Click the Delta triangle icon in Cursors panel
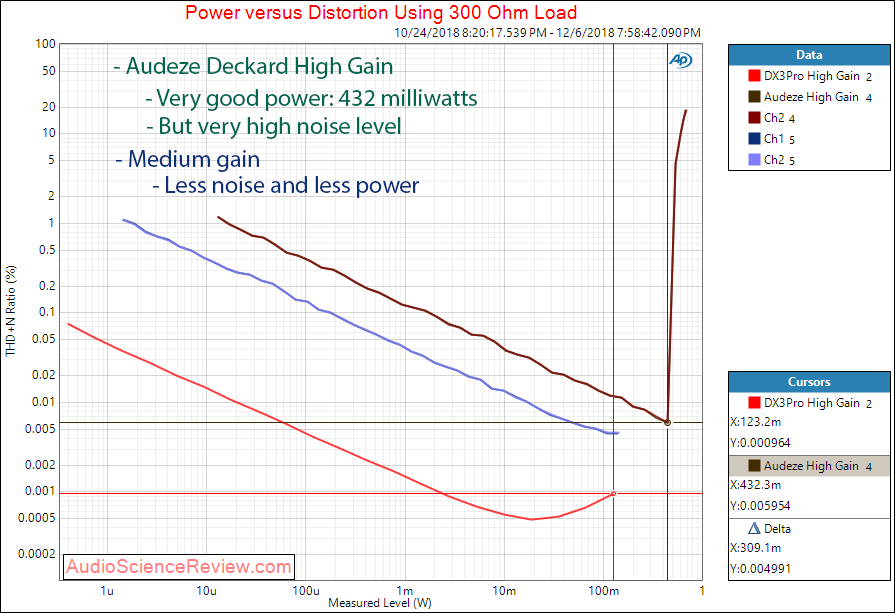The width and height of the screenshot is (895, 613). point(754,528)
